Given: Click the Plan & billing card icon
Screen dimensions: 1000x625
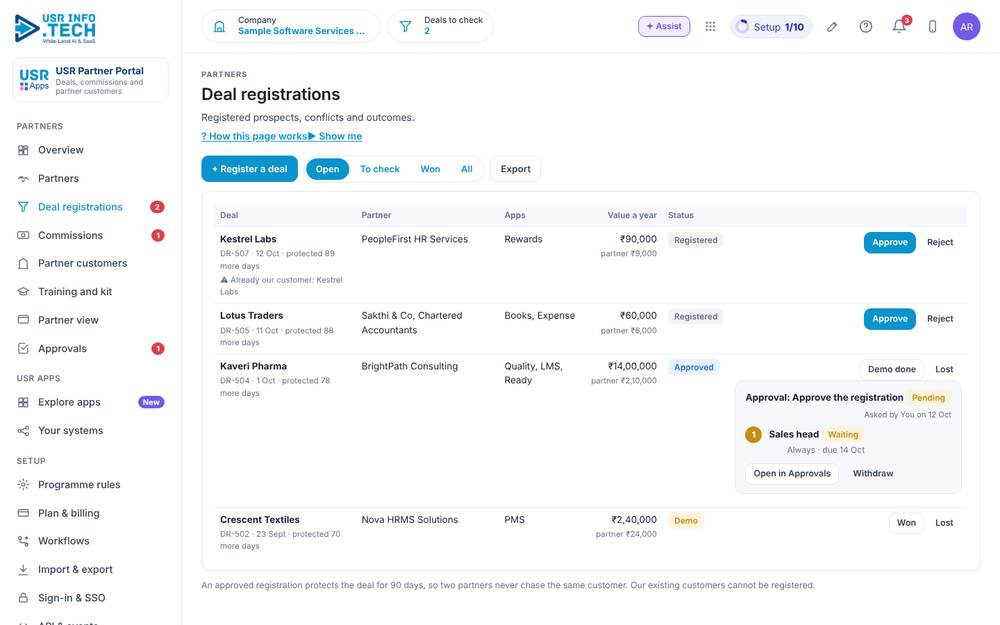Looking at the screenshot, I should click(23, 513).
